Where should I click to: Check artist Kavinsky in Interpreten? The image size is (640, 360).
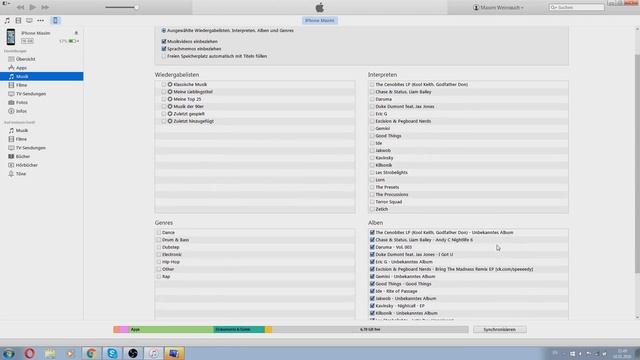[372, 158]
